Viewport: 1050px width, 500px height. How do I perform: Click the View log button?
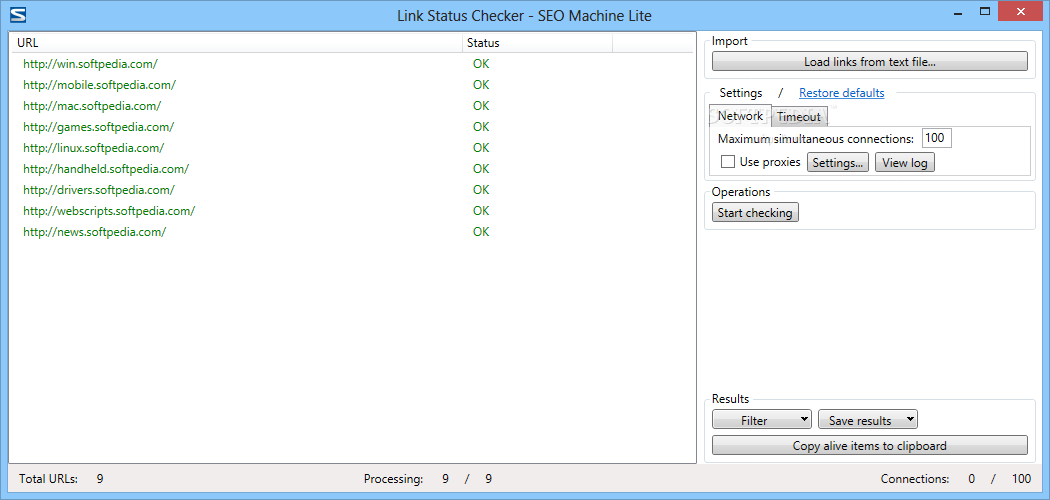[905, 163]
